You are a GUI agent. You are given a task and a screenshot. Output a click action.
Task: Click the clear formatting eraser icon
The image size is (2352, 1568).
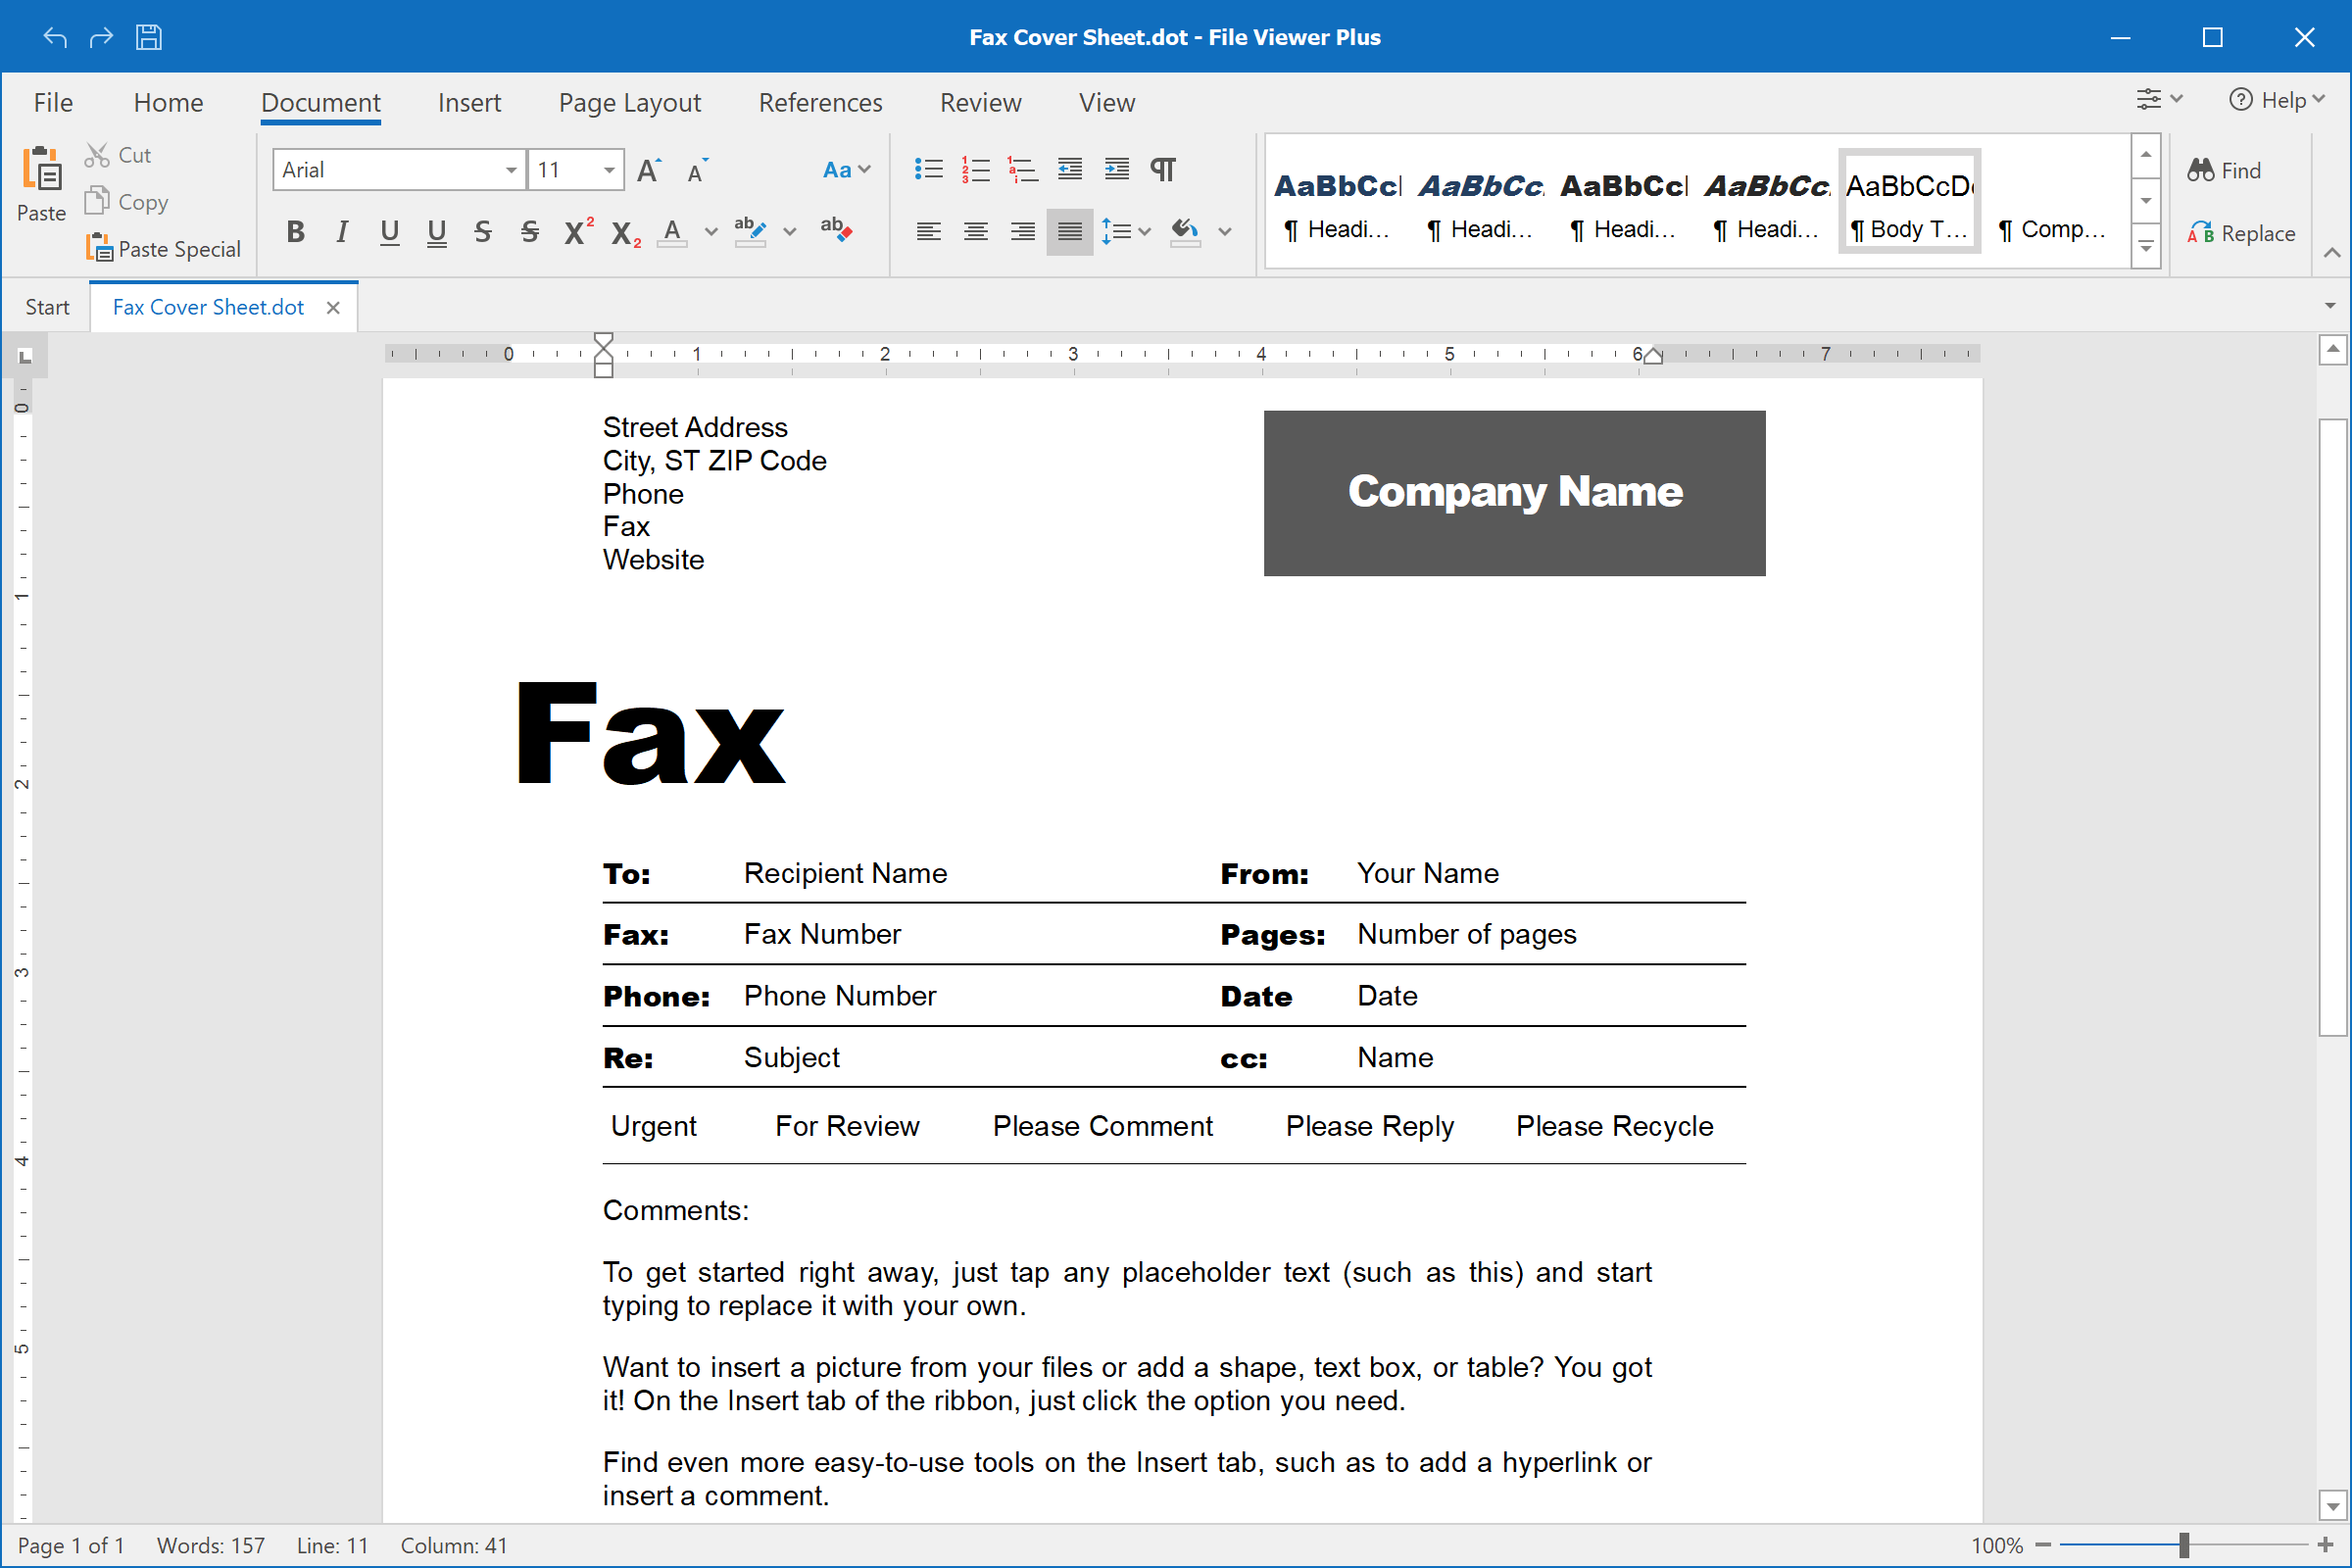coord(836,230)
